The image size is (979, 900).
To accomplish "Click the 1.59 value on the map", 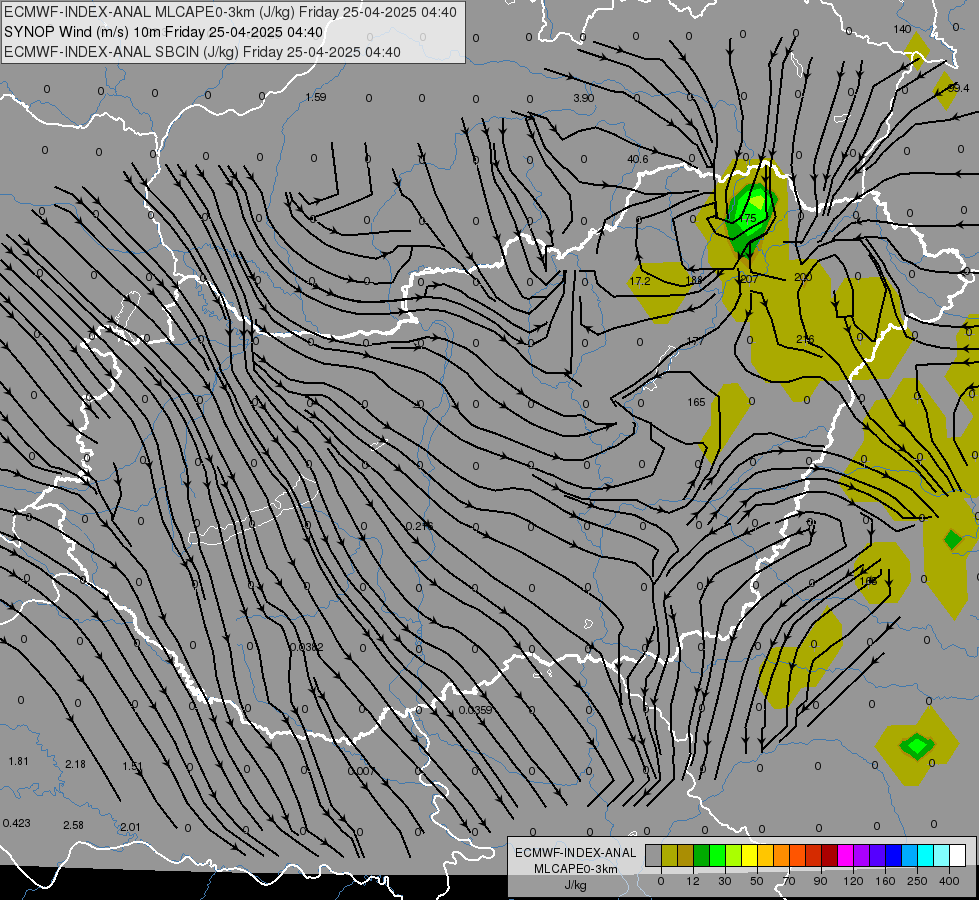I will click(x=316, y=97).
